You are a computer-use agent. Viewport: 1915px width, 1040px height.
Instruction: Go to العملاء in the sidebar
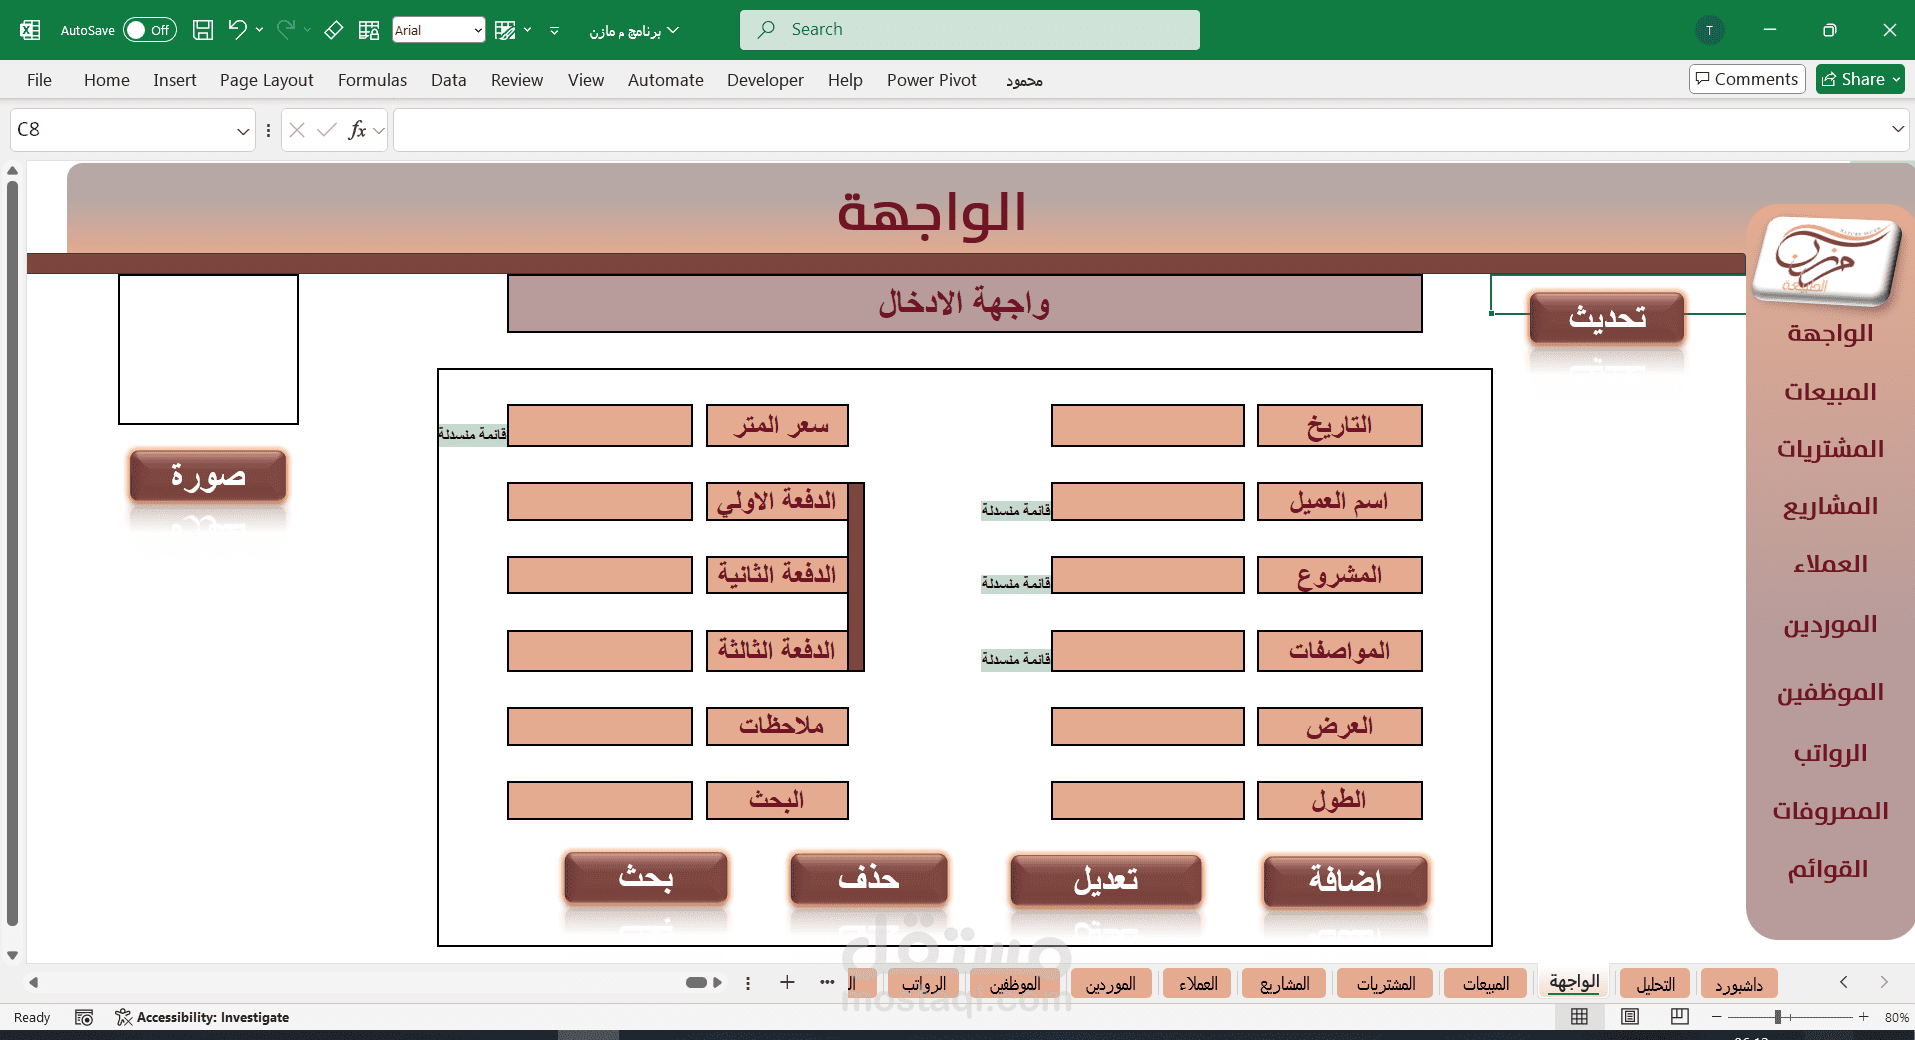(x=1830, y=565)
